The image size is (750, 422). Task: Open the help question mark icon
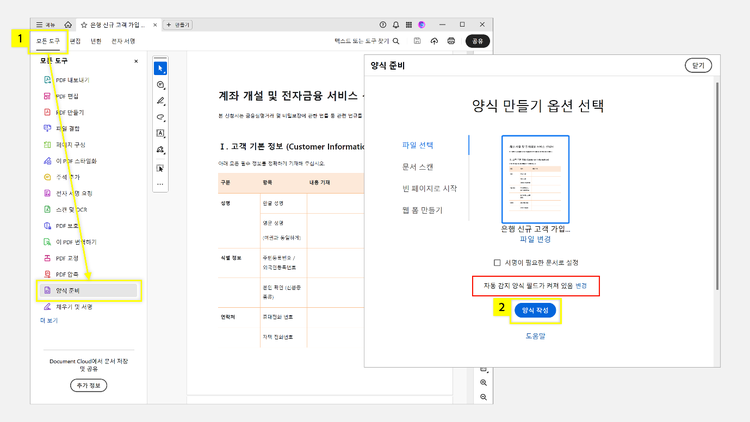(x=383, y=25)
